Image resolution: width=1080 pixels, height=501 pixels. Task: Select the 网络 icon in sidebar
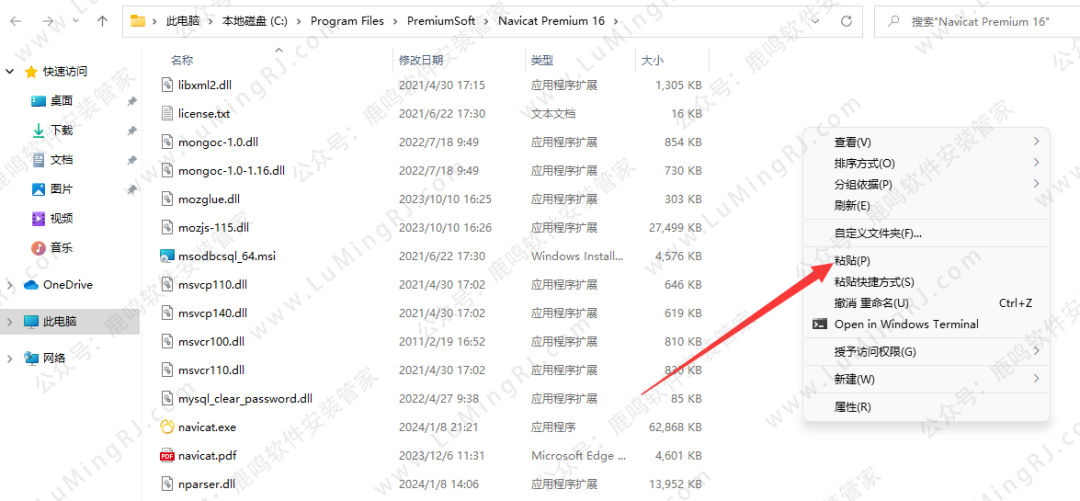coord(31,358)
